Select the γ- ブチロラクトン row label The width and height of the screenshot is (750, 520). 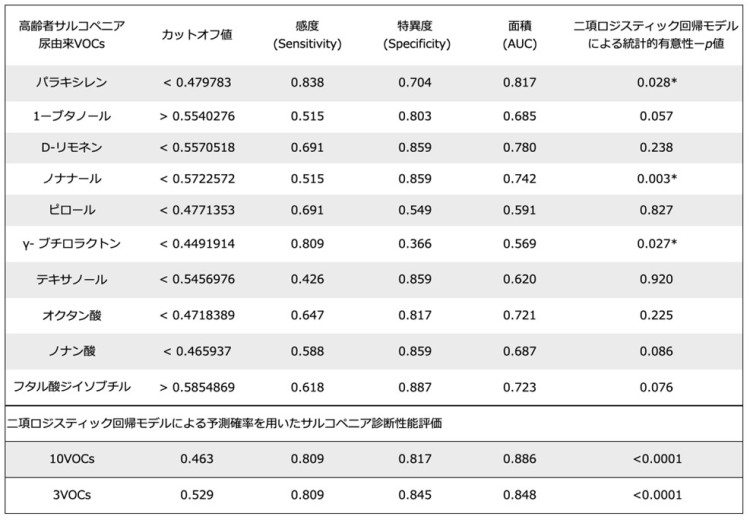click(x=72, y=243)
